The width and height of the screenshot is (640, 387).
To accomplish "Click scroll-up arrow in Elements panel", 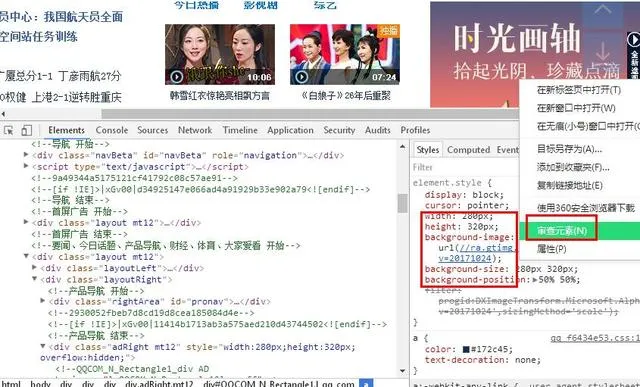I will click(402, 147).
